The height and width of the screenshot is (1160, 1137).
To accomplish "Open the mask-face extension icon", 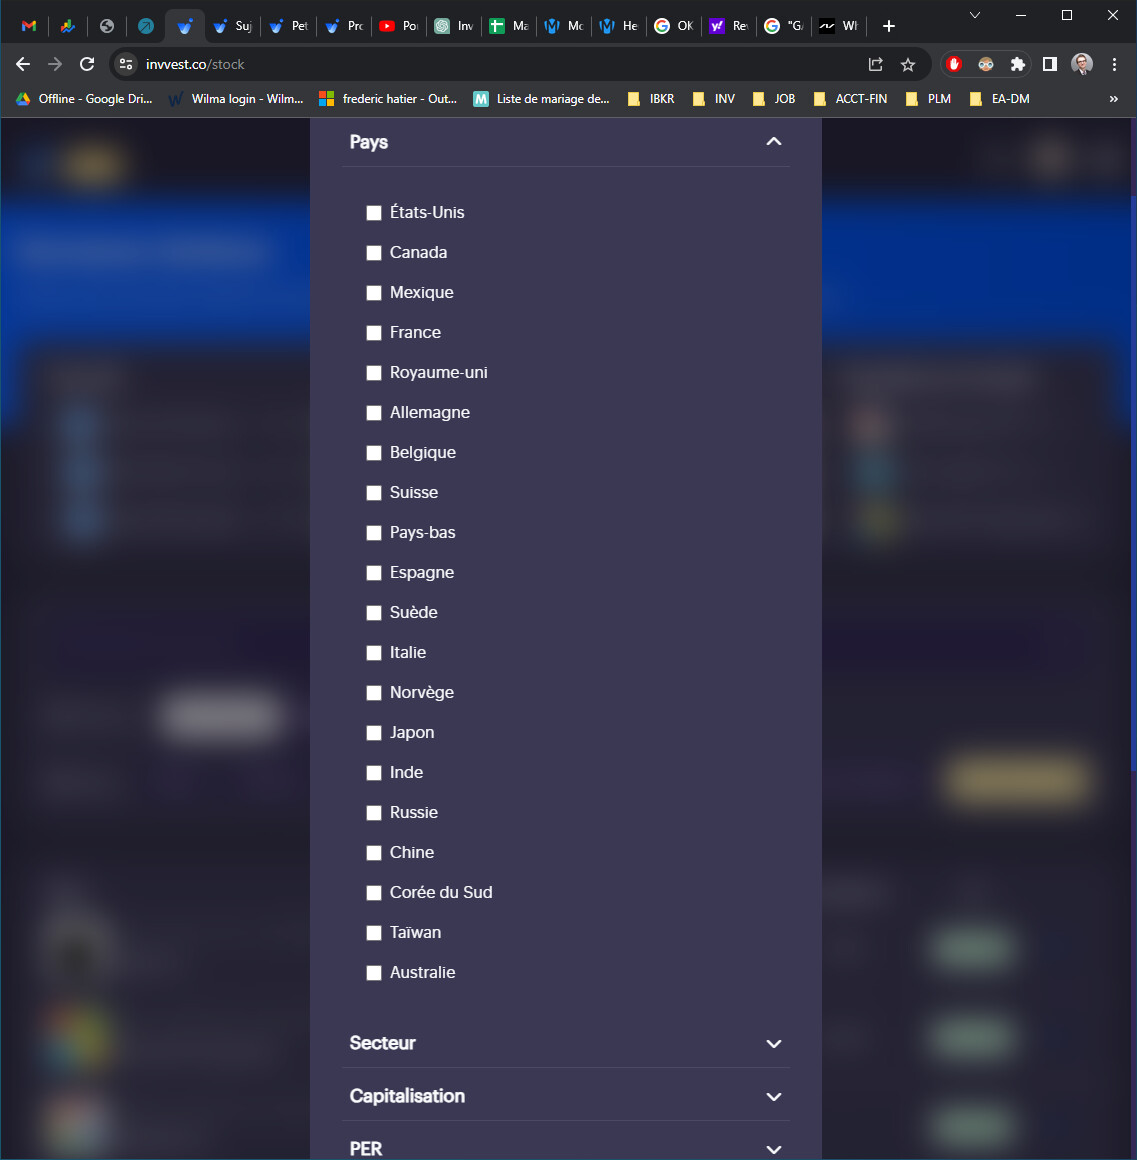I will tap(986, 64).
